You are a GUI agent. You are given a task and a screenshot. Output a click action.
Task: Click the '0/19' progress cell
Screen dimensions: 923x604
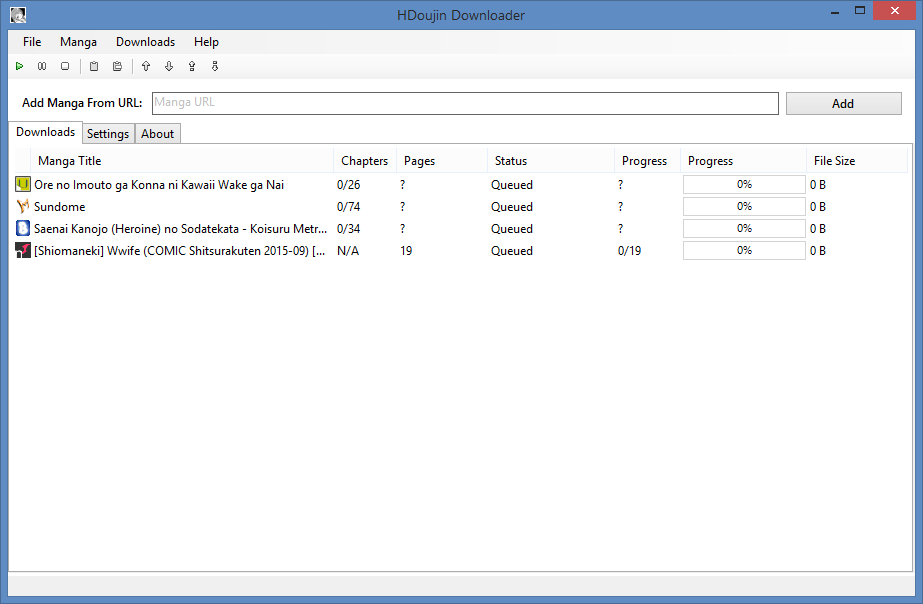629,251
